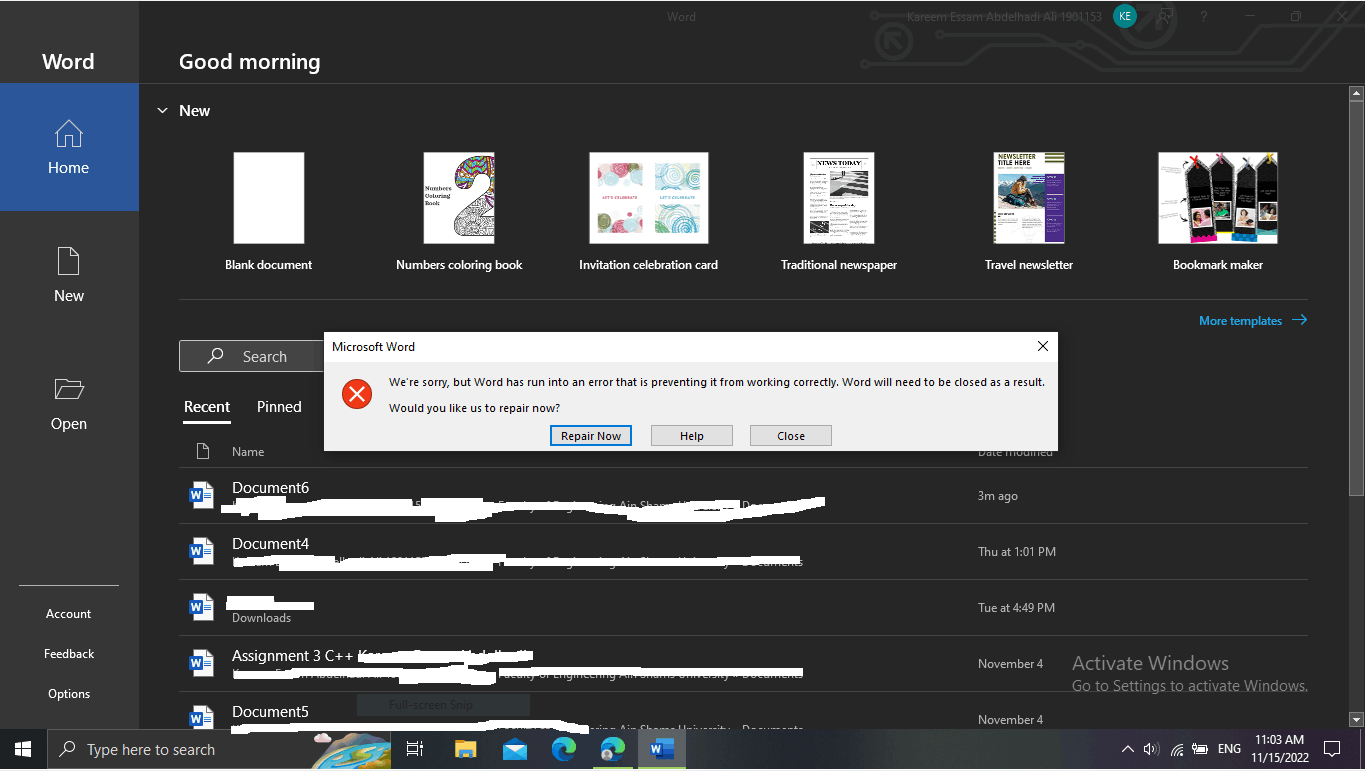The image size is (1366, 771).
Task: Open Options in the sidebar
Action: (69, 694)
